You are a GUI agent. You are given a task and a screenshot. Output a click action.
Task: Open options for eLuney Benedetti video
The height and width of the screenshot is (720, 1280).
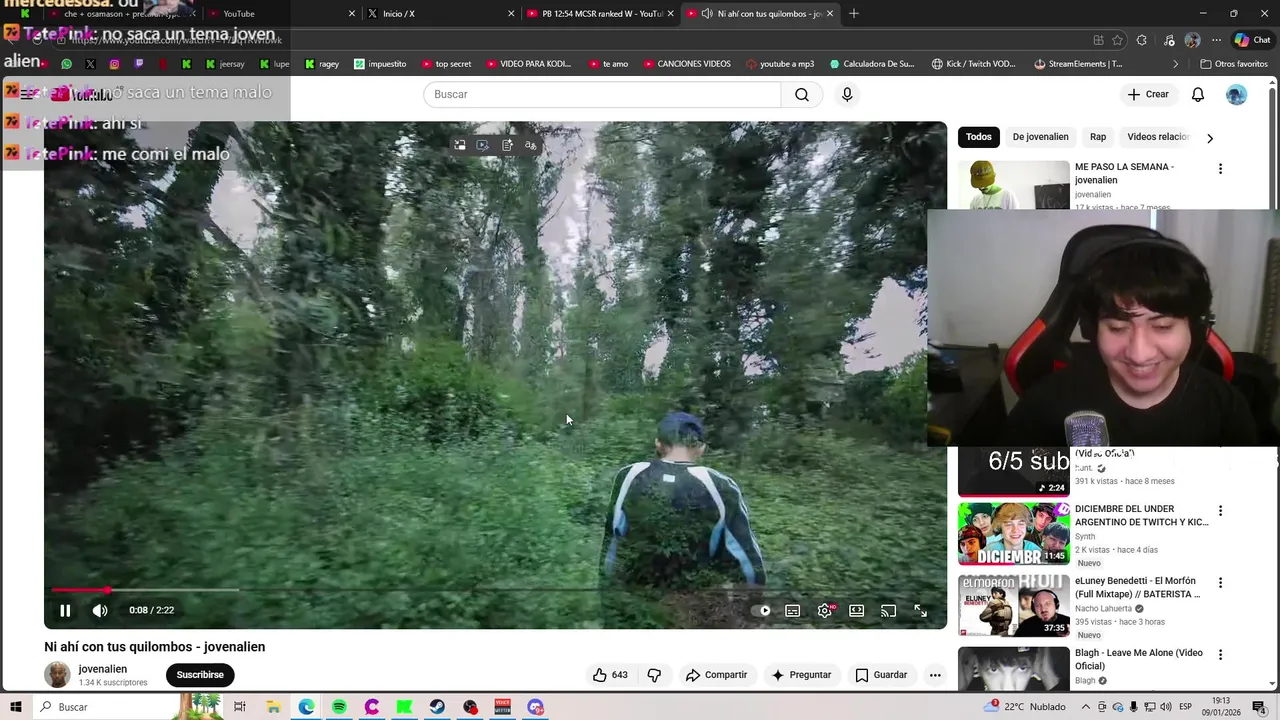tap(1220, 583)
